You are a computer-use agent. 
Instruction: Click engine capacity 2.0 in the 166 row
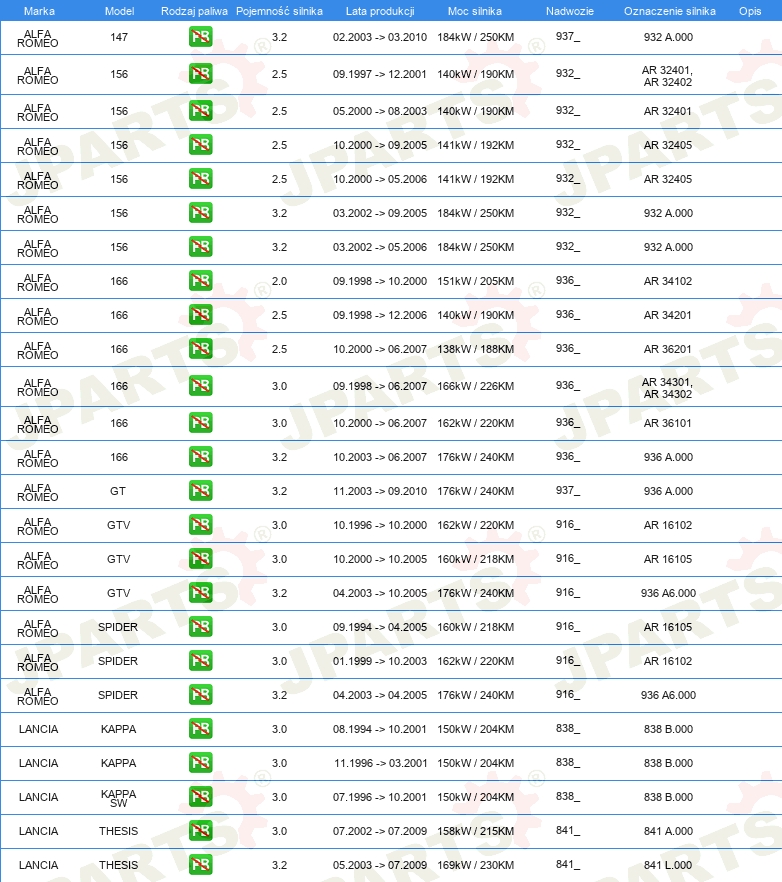click(280, 281)
